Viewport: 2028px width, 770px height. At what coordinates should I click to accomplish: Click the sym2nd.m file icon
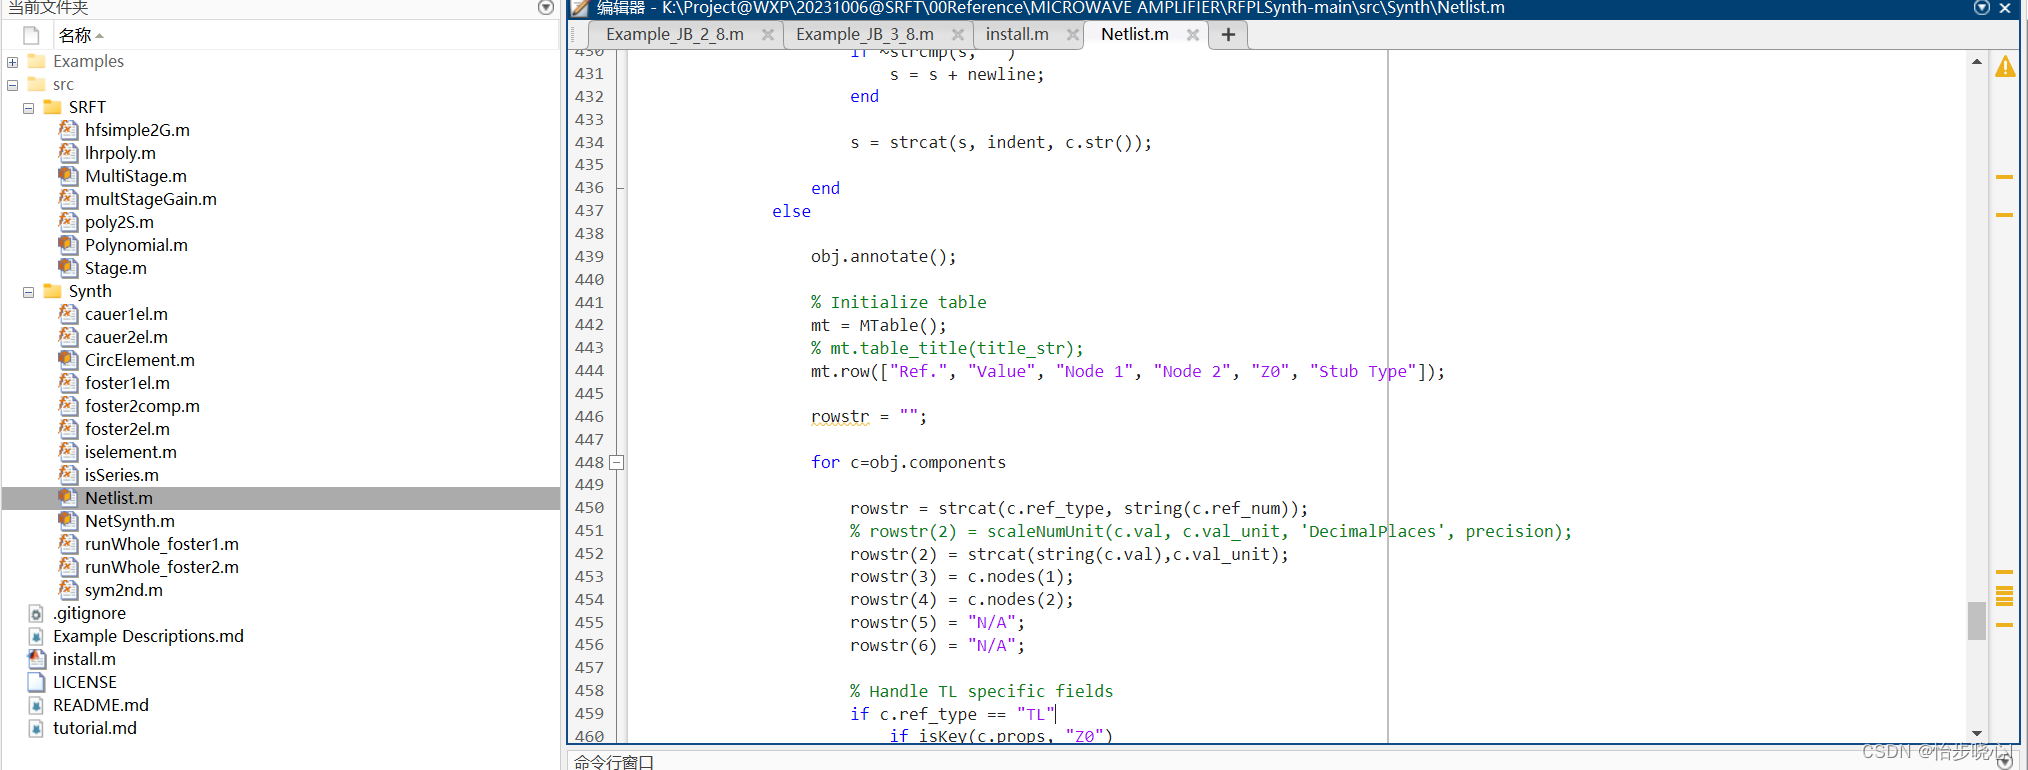pyautogui.click(x=68, y=590)
